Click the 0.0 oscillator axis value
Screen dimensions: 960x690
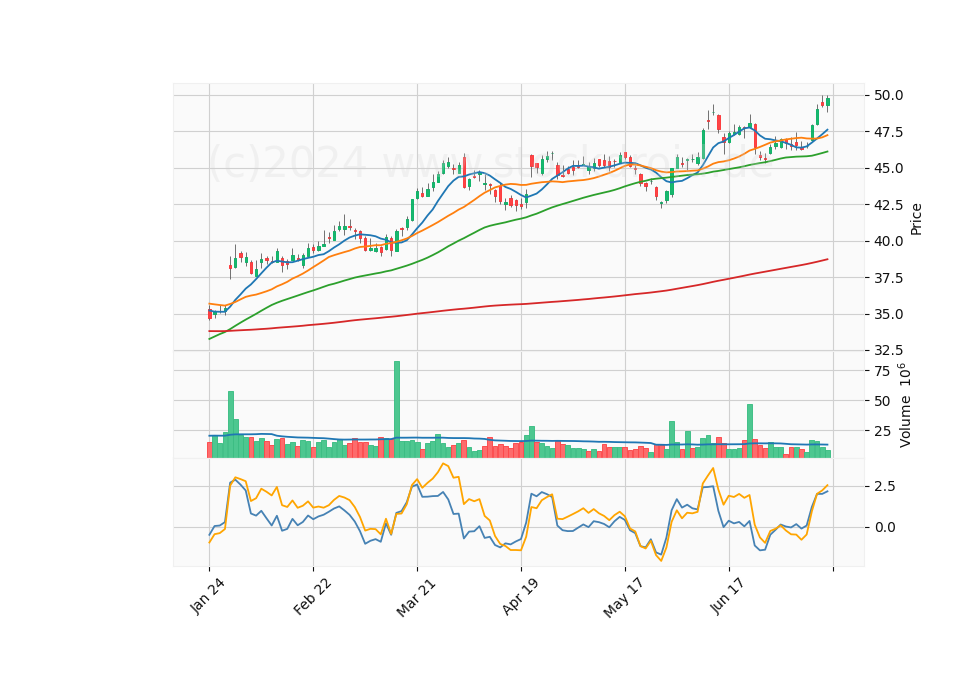885,527
